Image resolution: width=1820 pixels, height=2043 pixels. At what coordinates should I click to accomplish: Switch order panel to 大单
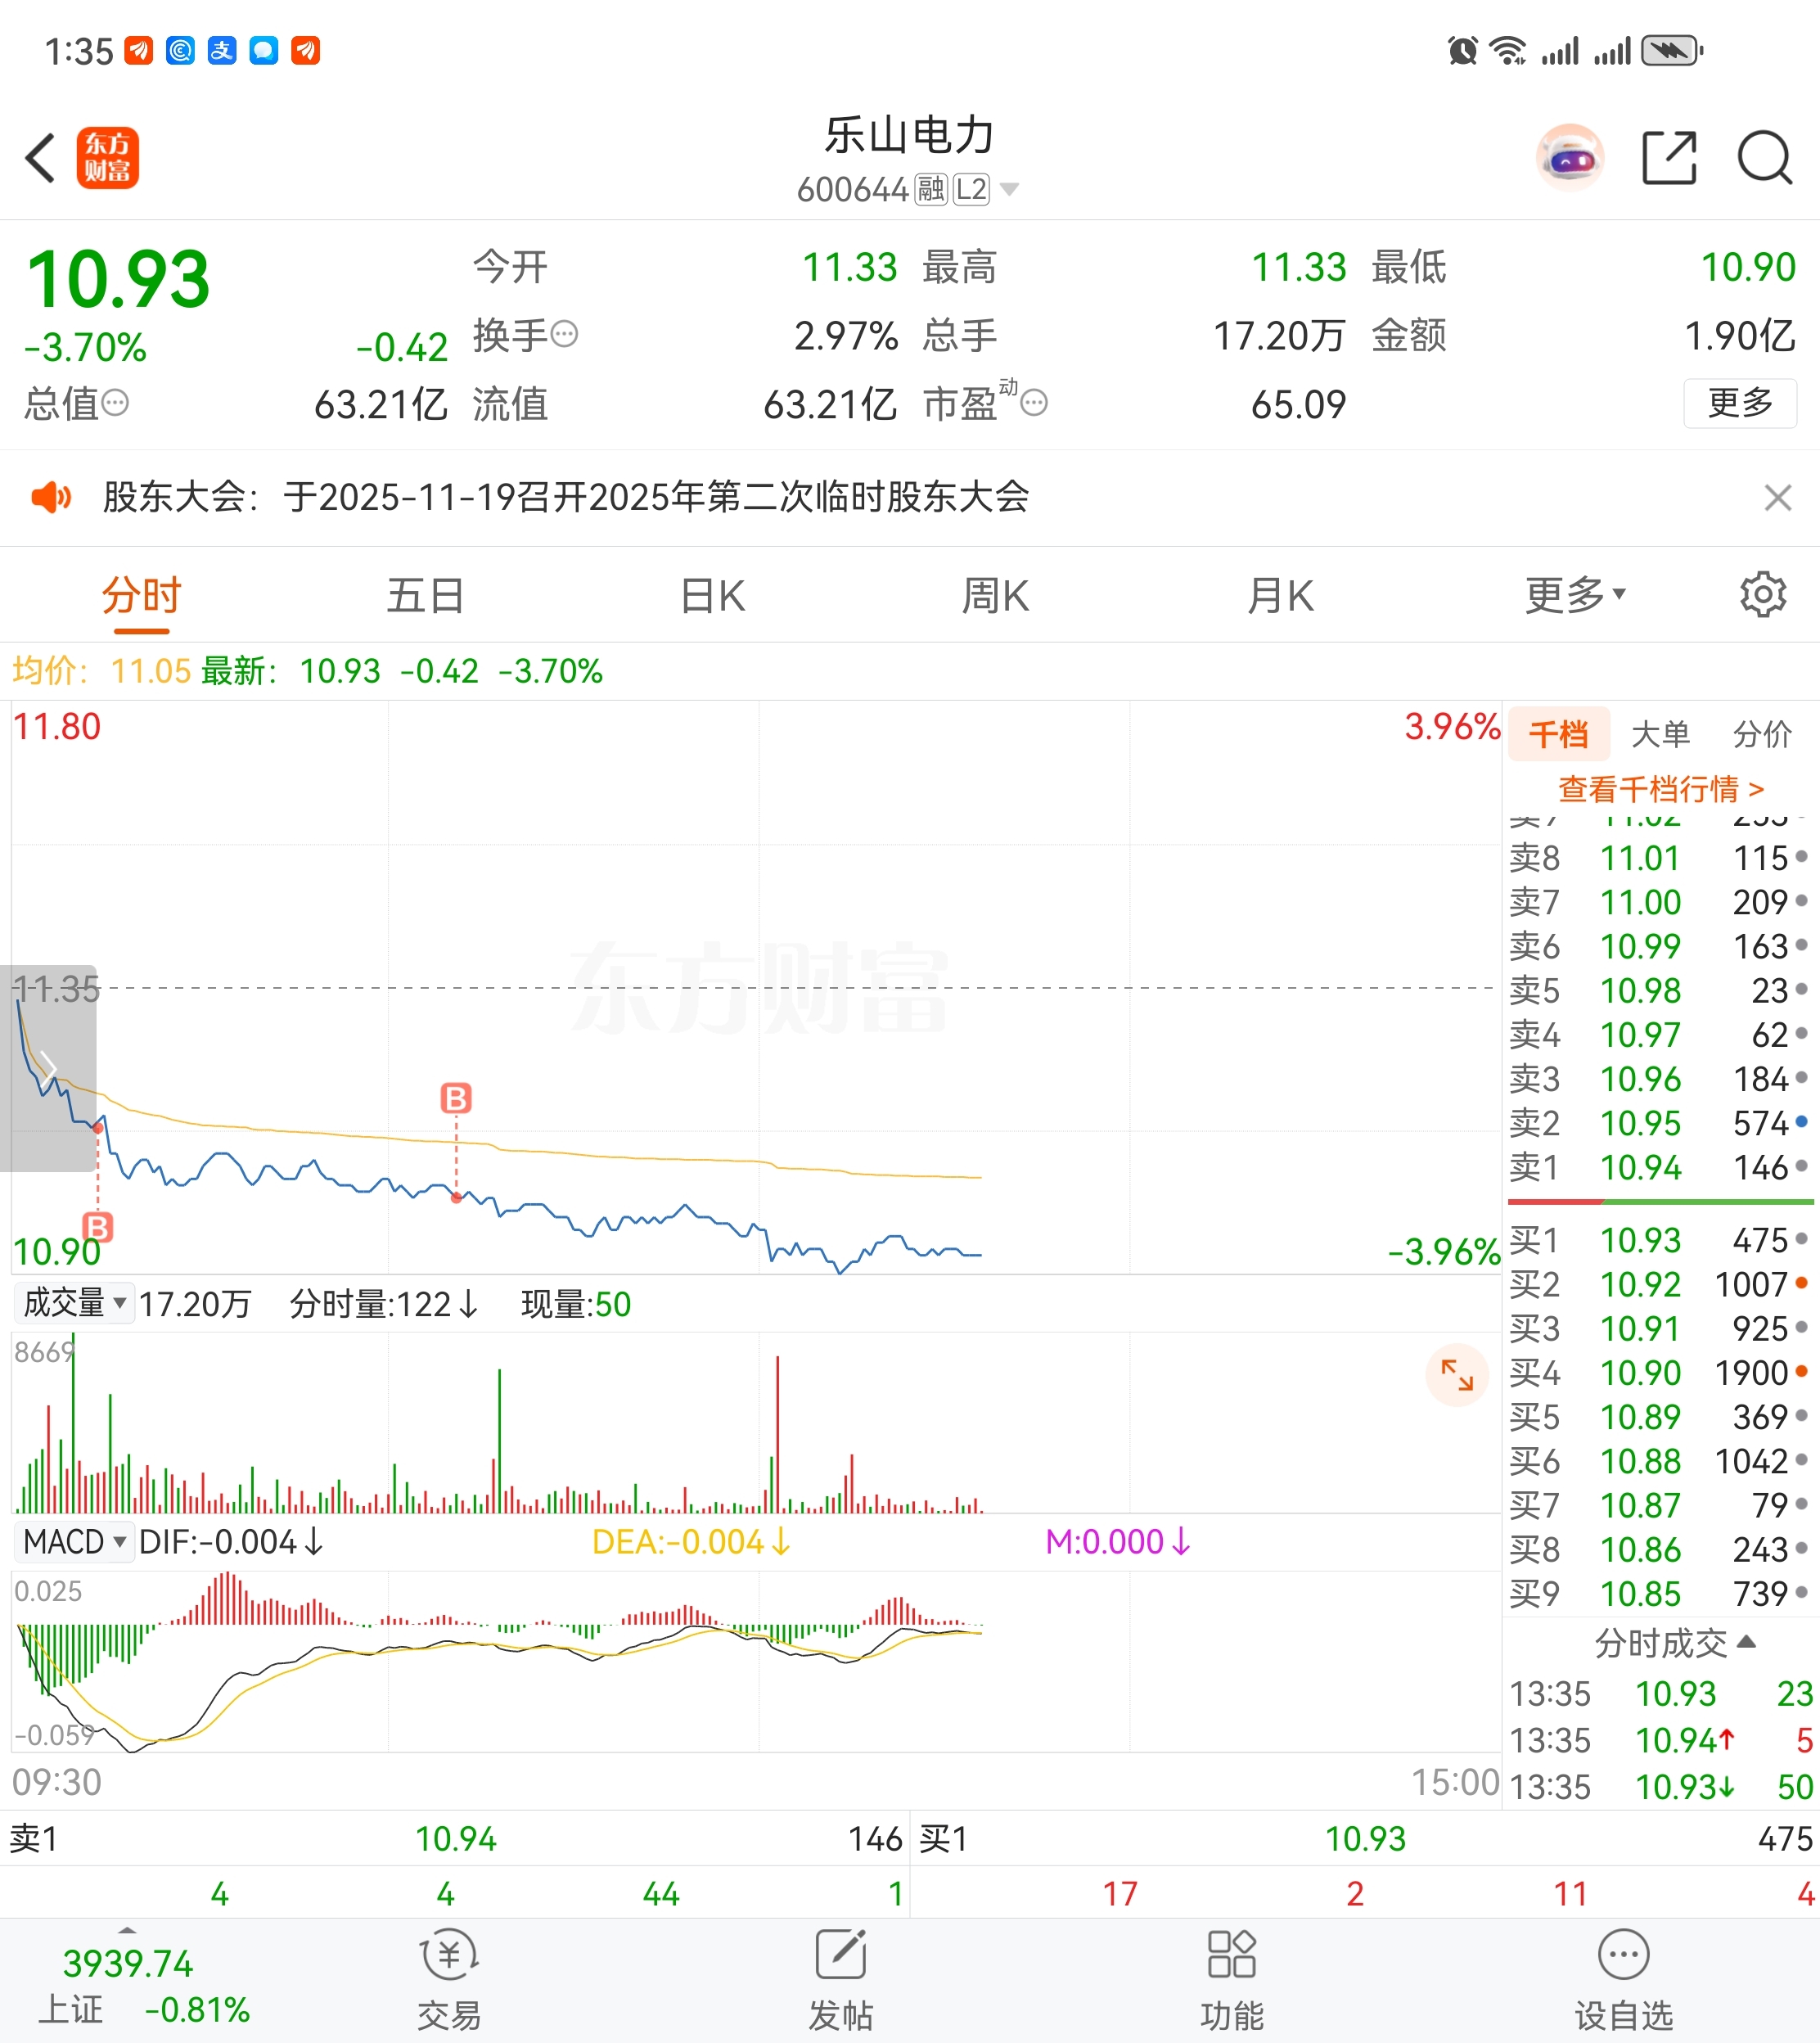(x=1660, y=734)
